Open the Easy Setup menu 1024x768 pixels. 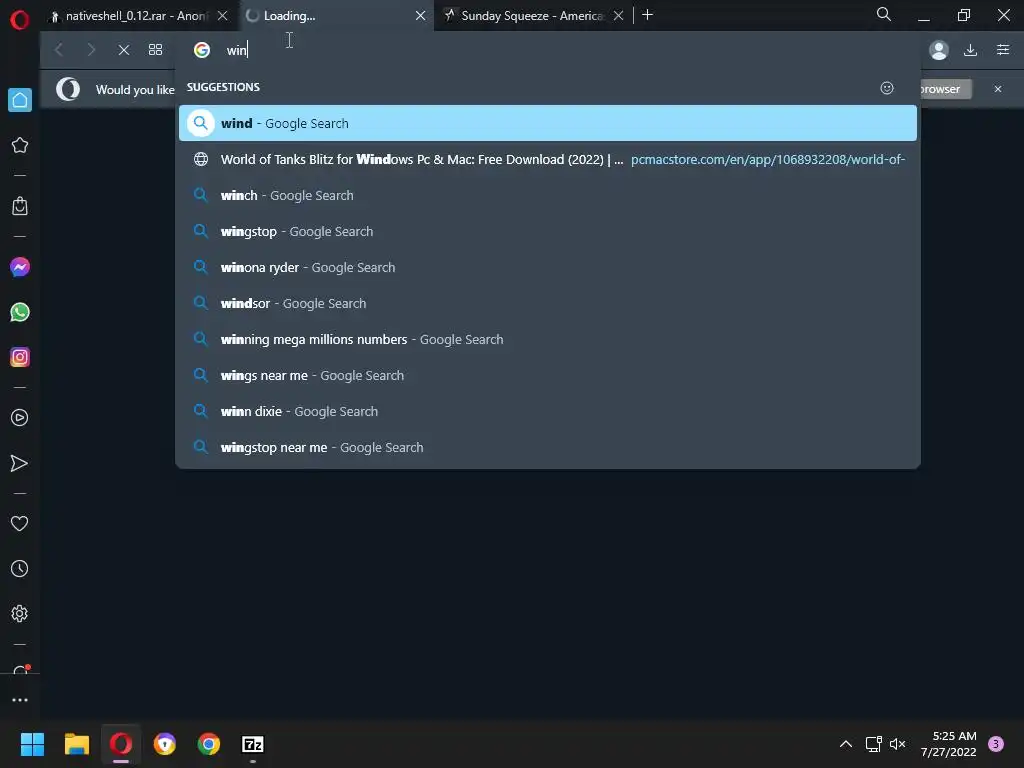[x=1003, y=50]
